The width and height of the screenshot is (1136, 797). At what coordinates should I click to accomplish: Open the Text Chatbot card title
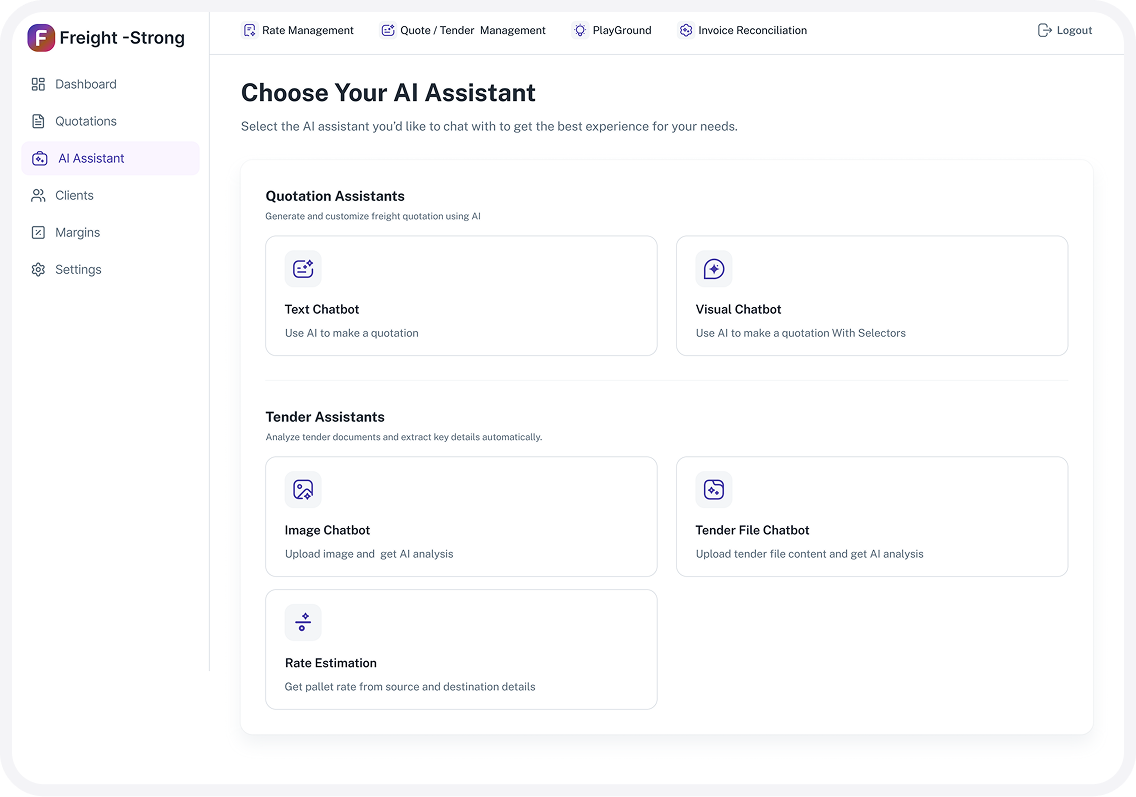tap(322, 309)
